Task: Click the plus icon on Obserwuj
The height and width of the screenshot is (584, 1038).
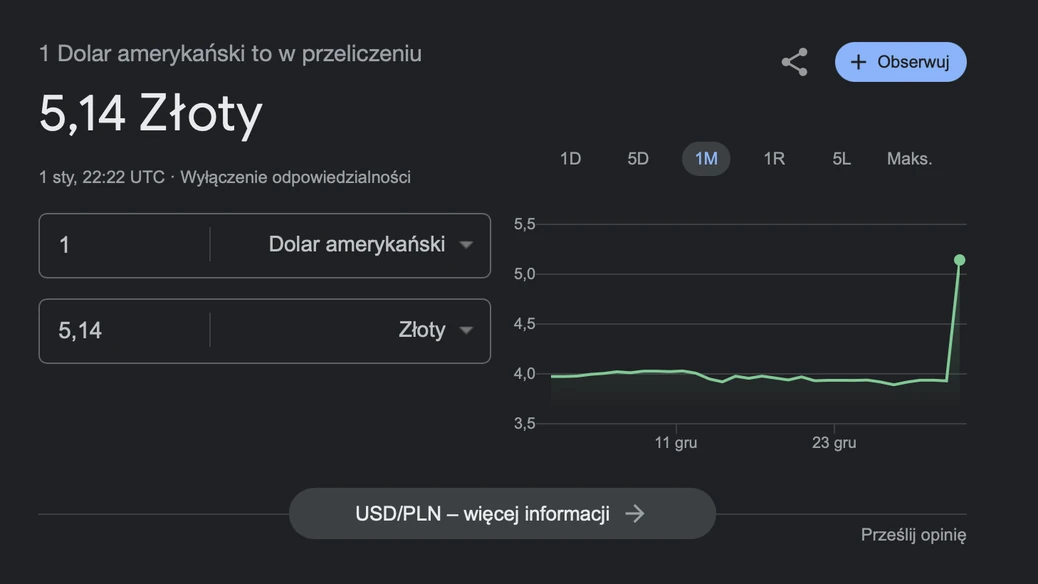Action: [x=858, y=62]
